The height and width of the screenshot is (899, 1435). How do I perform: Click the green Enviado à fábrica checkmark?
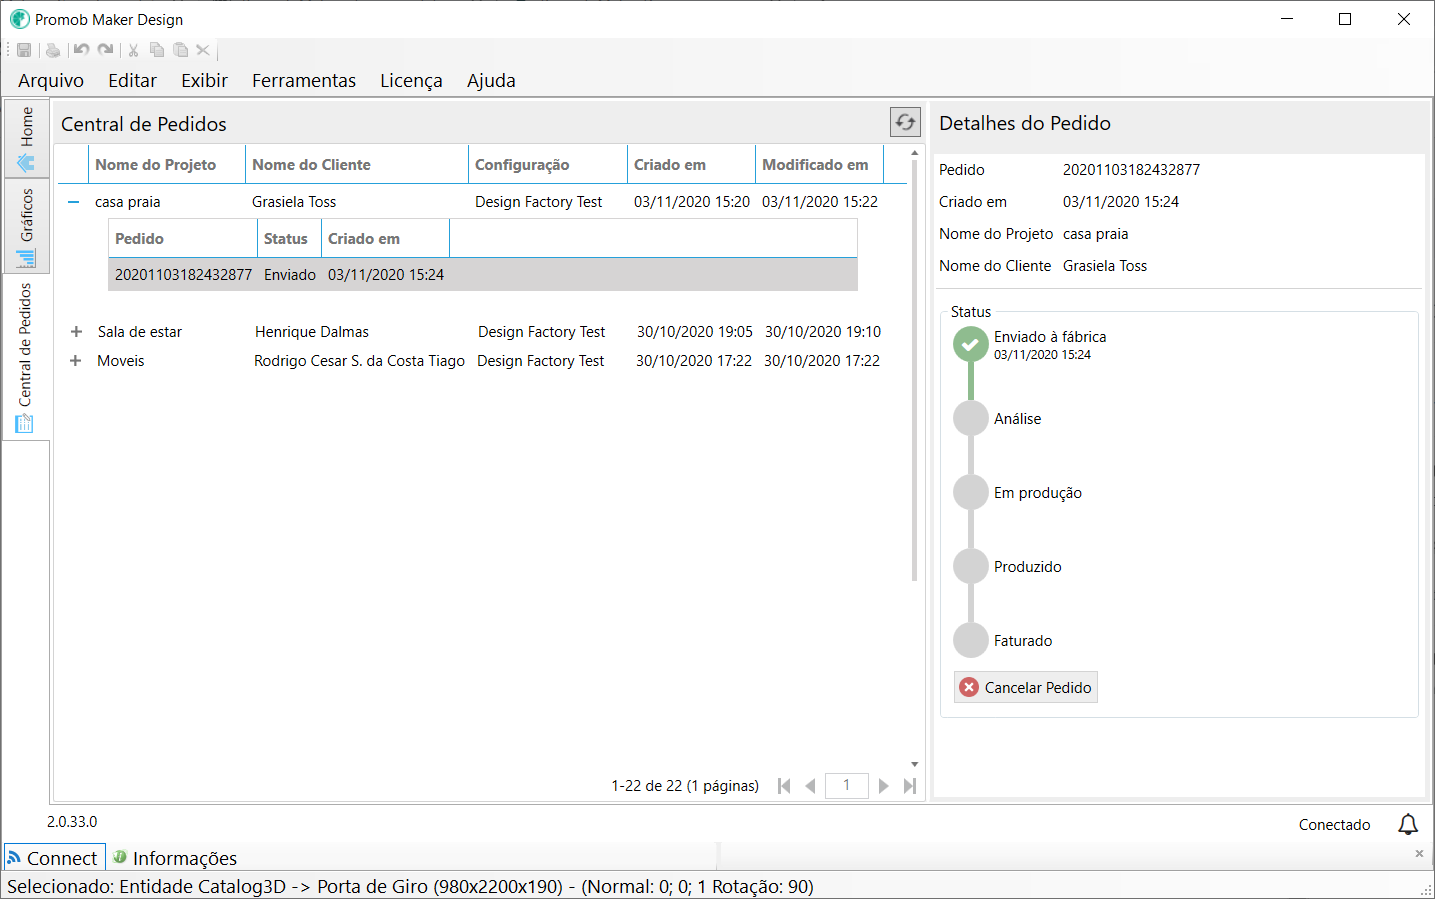coord(970,344)
